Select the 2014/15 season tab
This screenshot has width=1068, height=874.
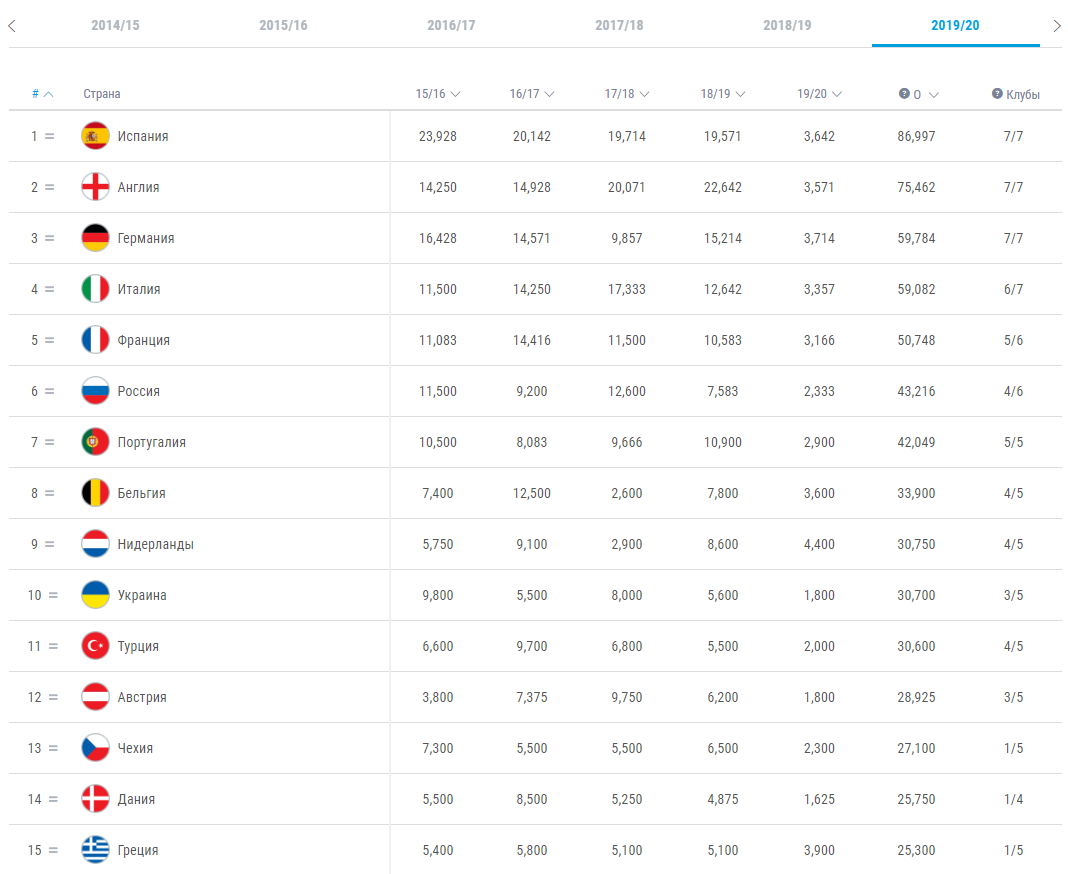[115, 25]
